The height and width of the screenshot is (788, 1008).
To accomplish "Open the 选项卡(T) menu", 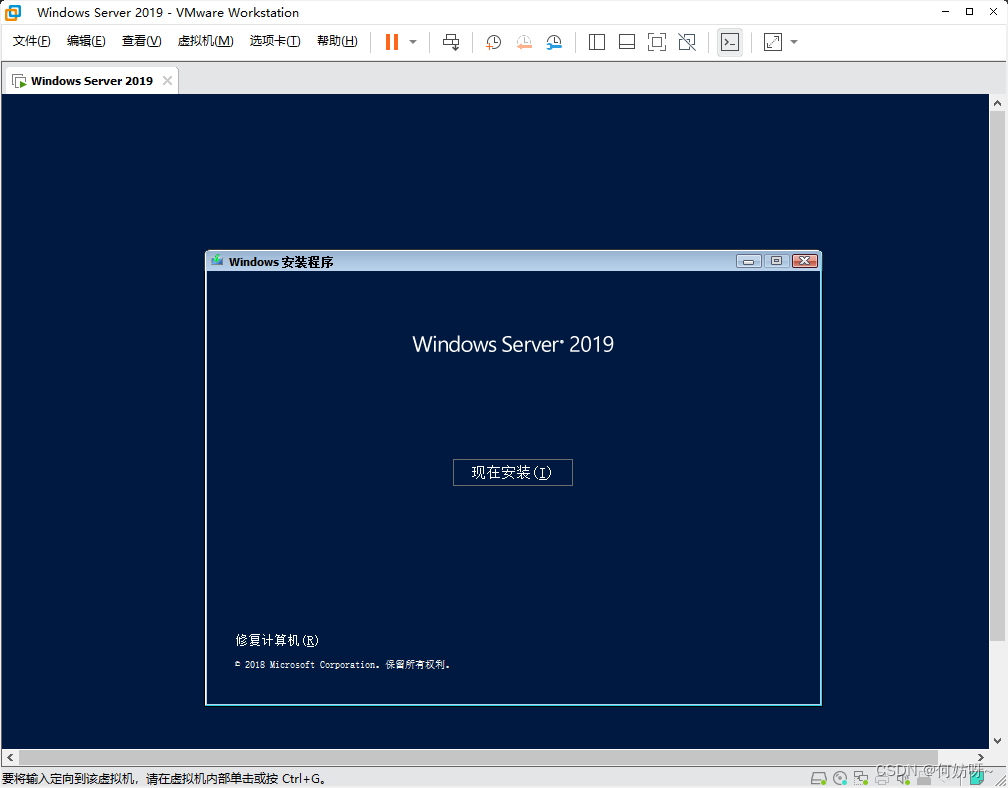I will pyautogui.click(x=275, y=41).
